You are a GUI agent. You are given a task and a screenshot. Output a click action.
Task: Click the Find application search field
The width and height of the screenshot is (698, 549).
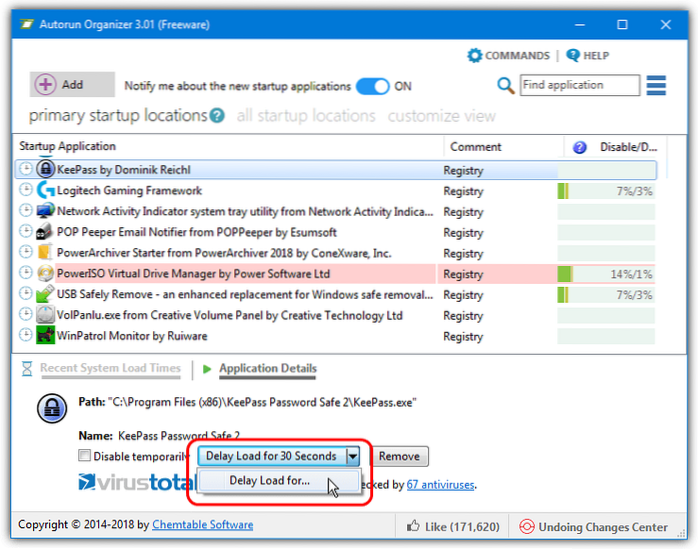pyautogui.click(x=580, y=86)
